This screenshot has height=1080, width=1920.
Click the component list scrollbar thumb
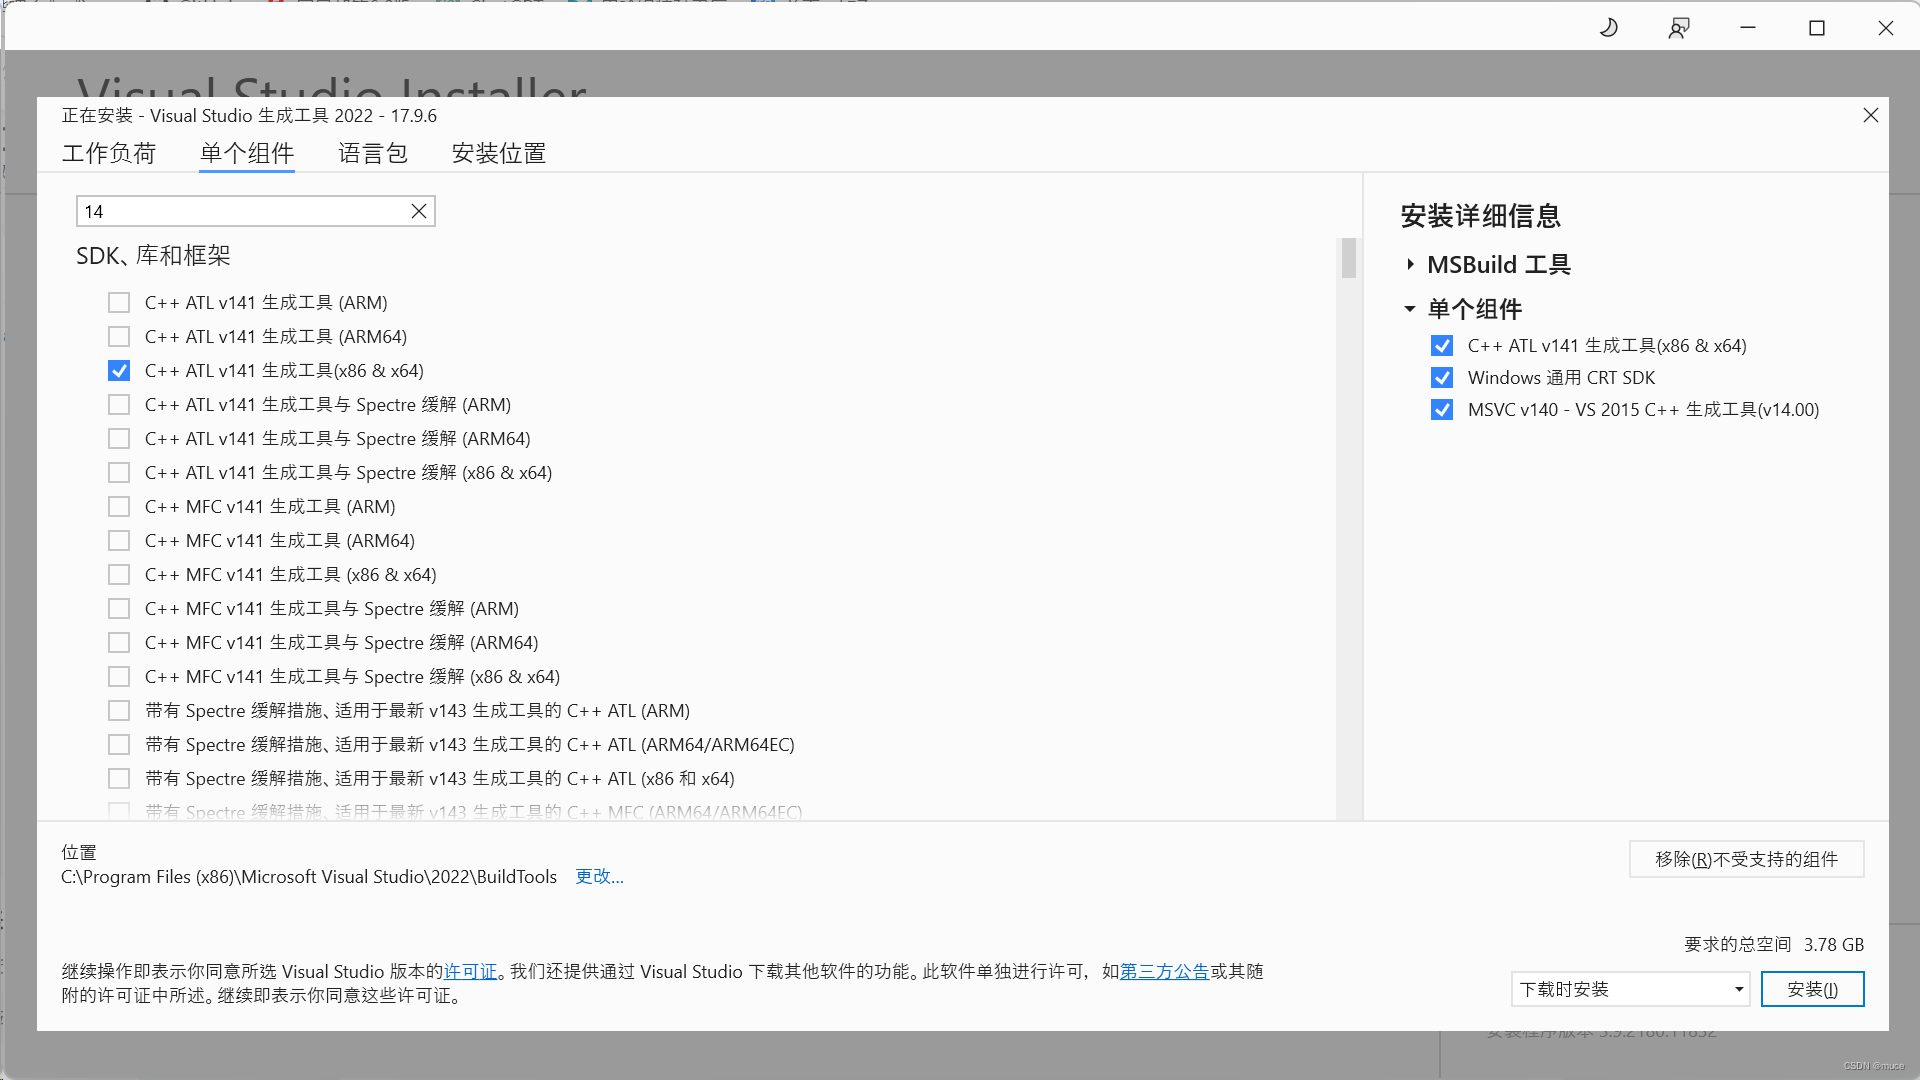1348,259
